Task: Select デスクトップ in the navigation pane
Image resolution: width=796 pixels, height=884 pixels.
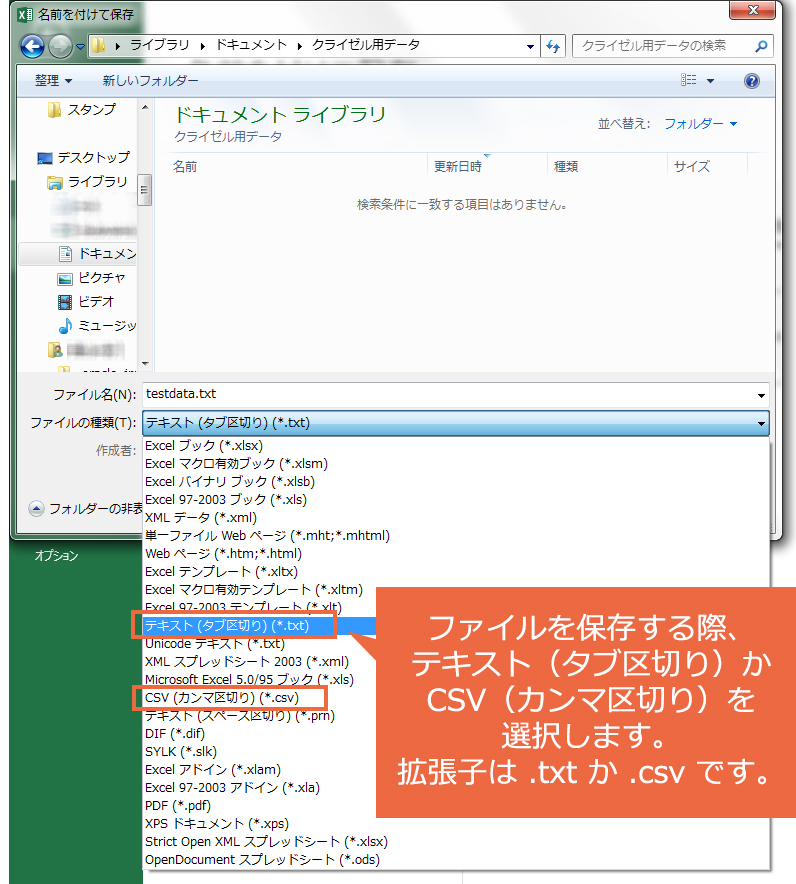Action: click(83, 157)
